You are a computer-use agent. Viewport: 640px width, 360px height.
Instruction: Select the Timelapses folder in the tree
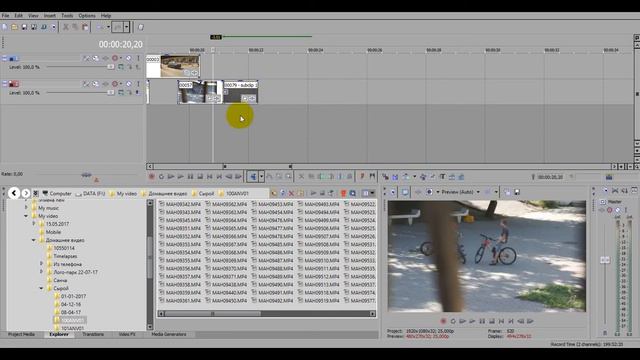point(65,256)
